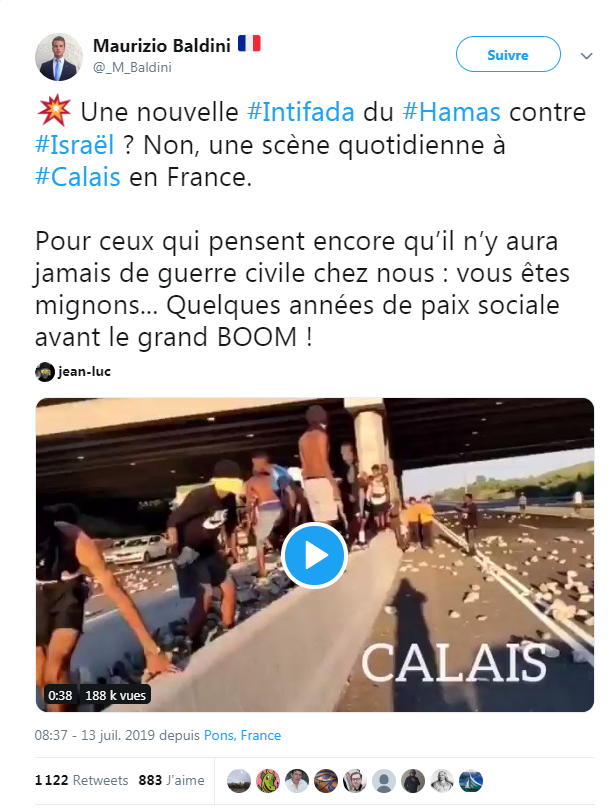Image resolution: width=616 pixels, height=810 pixels.
Task: Click the third liker avatar icon
Action: 297,781
